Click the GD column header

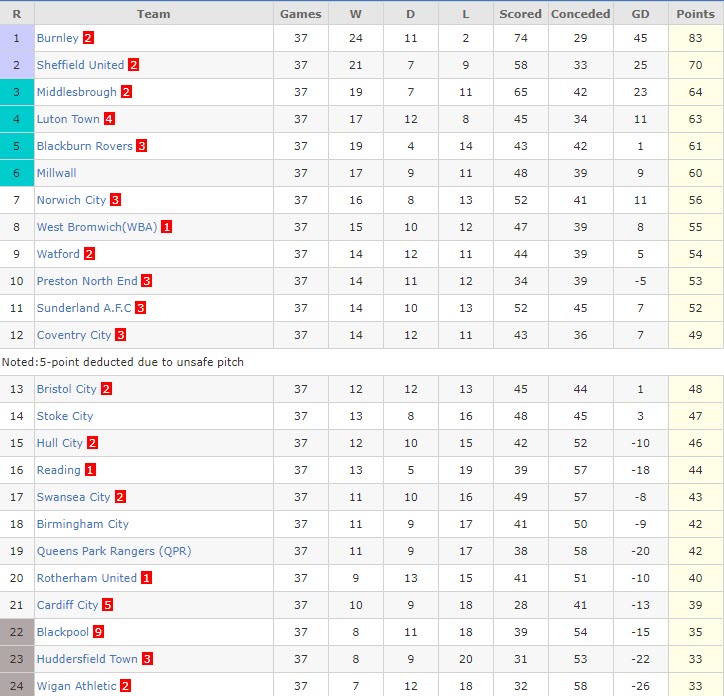coord(640,14)
